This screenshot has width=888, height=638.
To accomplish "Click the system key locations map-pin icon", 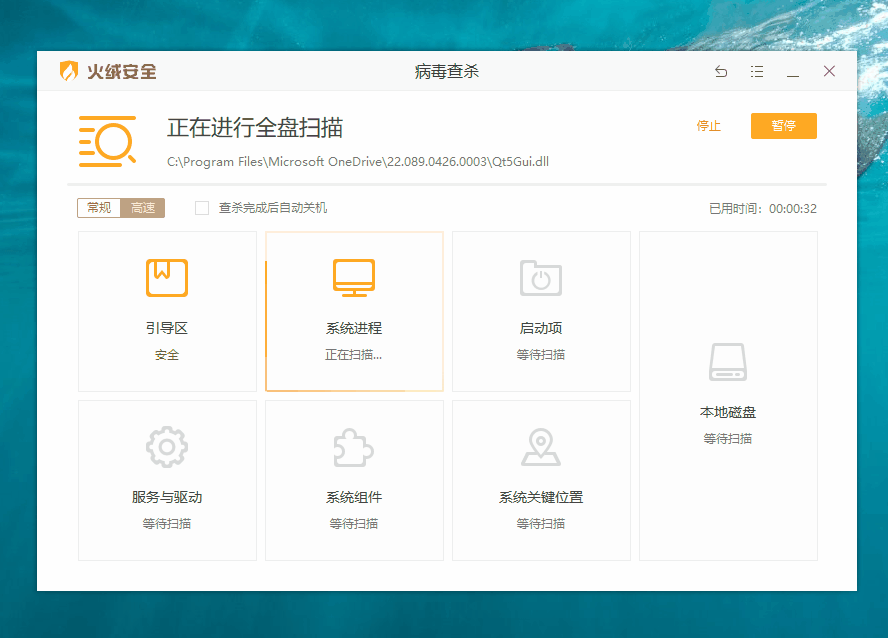I will [541, 447].
